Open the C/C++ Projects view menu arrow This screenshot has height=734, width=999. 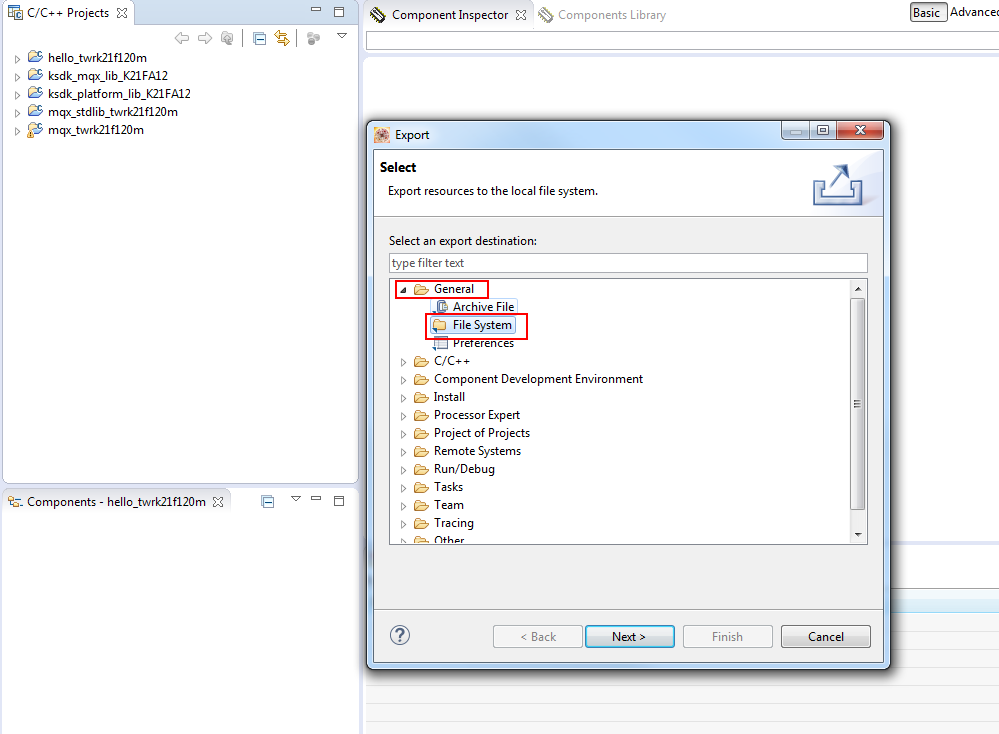[342, 36]
